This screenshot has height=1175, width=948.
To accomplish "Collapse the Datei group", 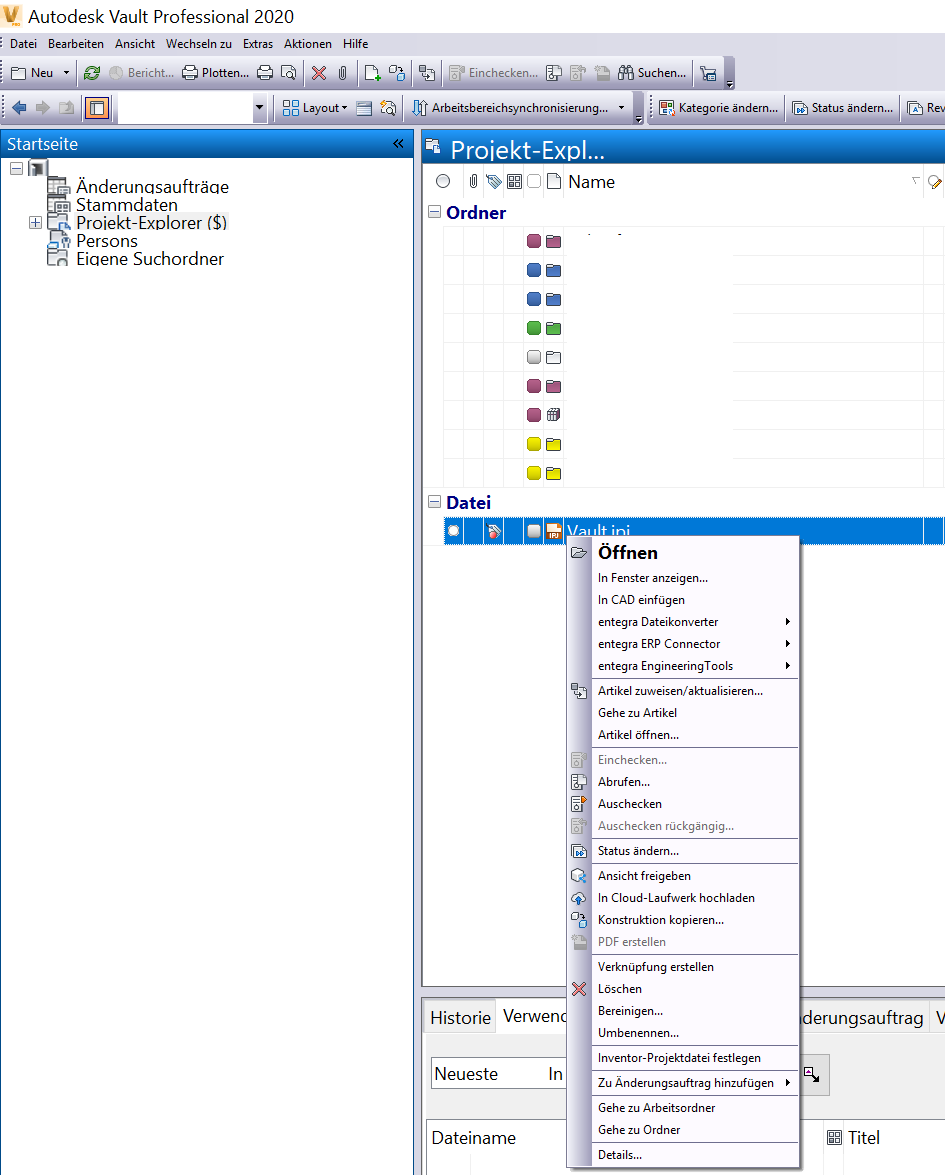I will click(x=435, y=502).
